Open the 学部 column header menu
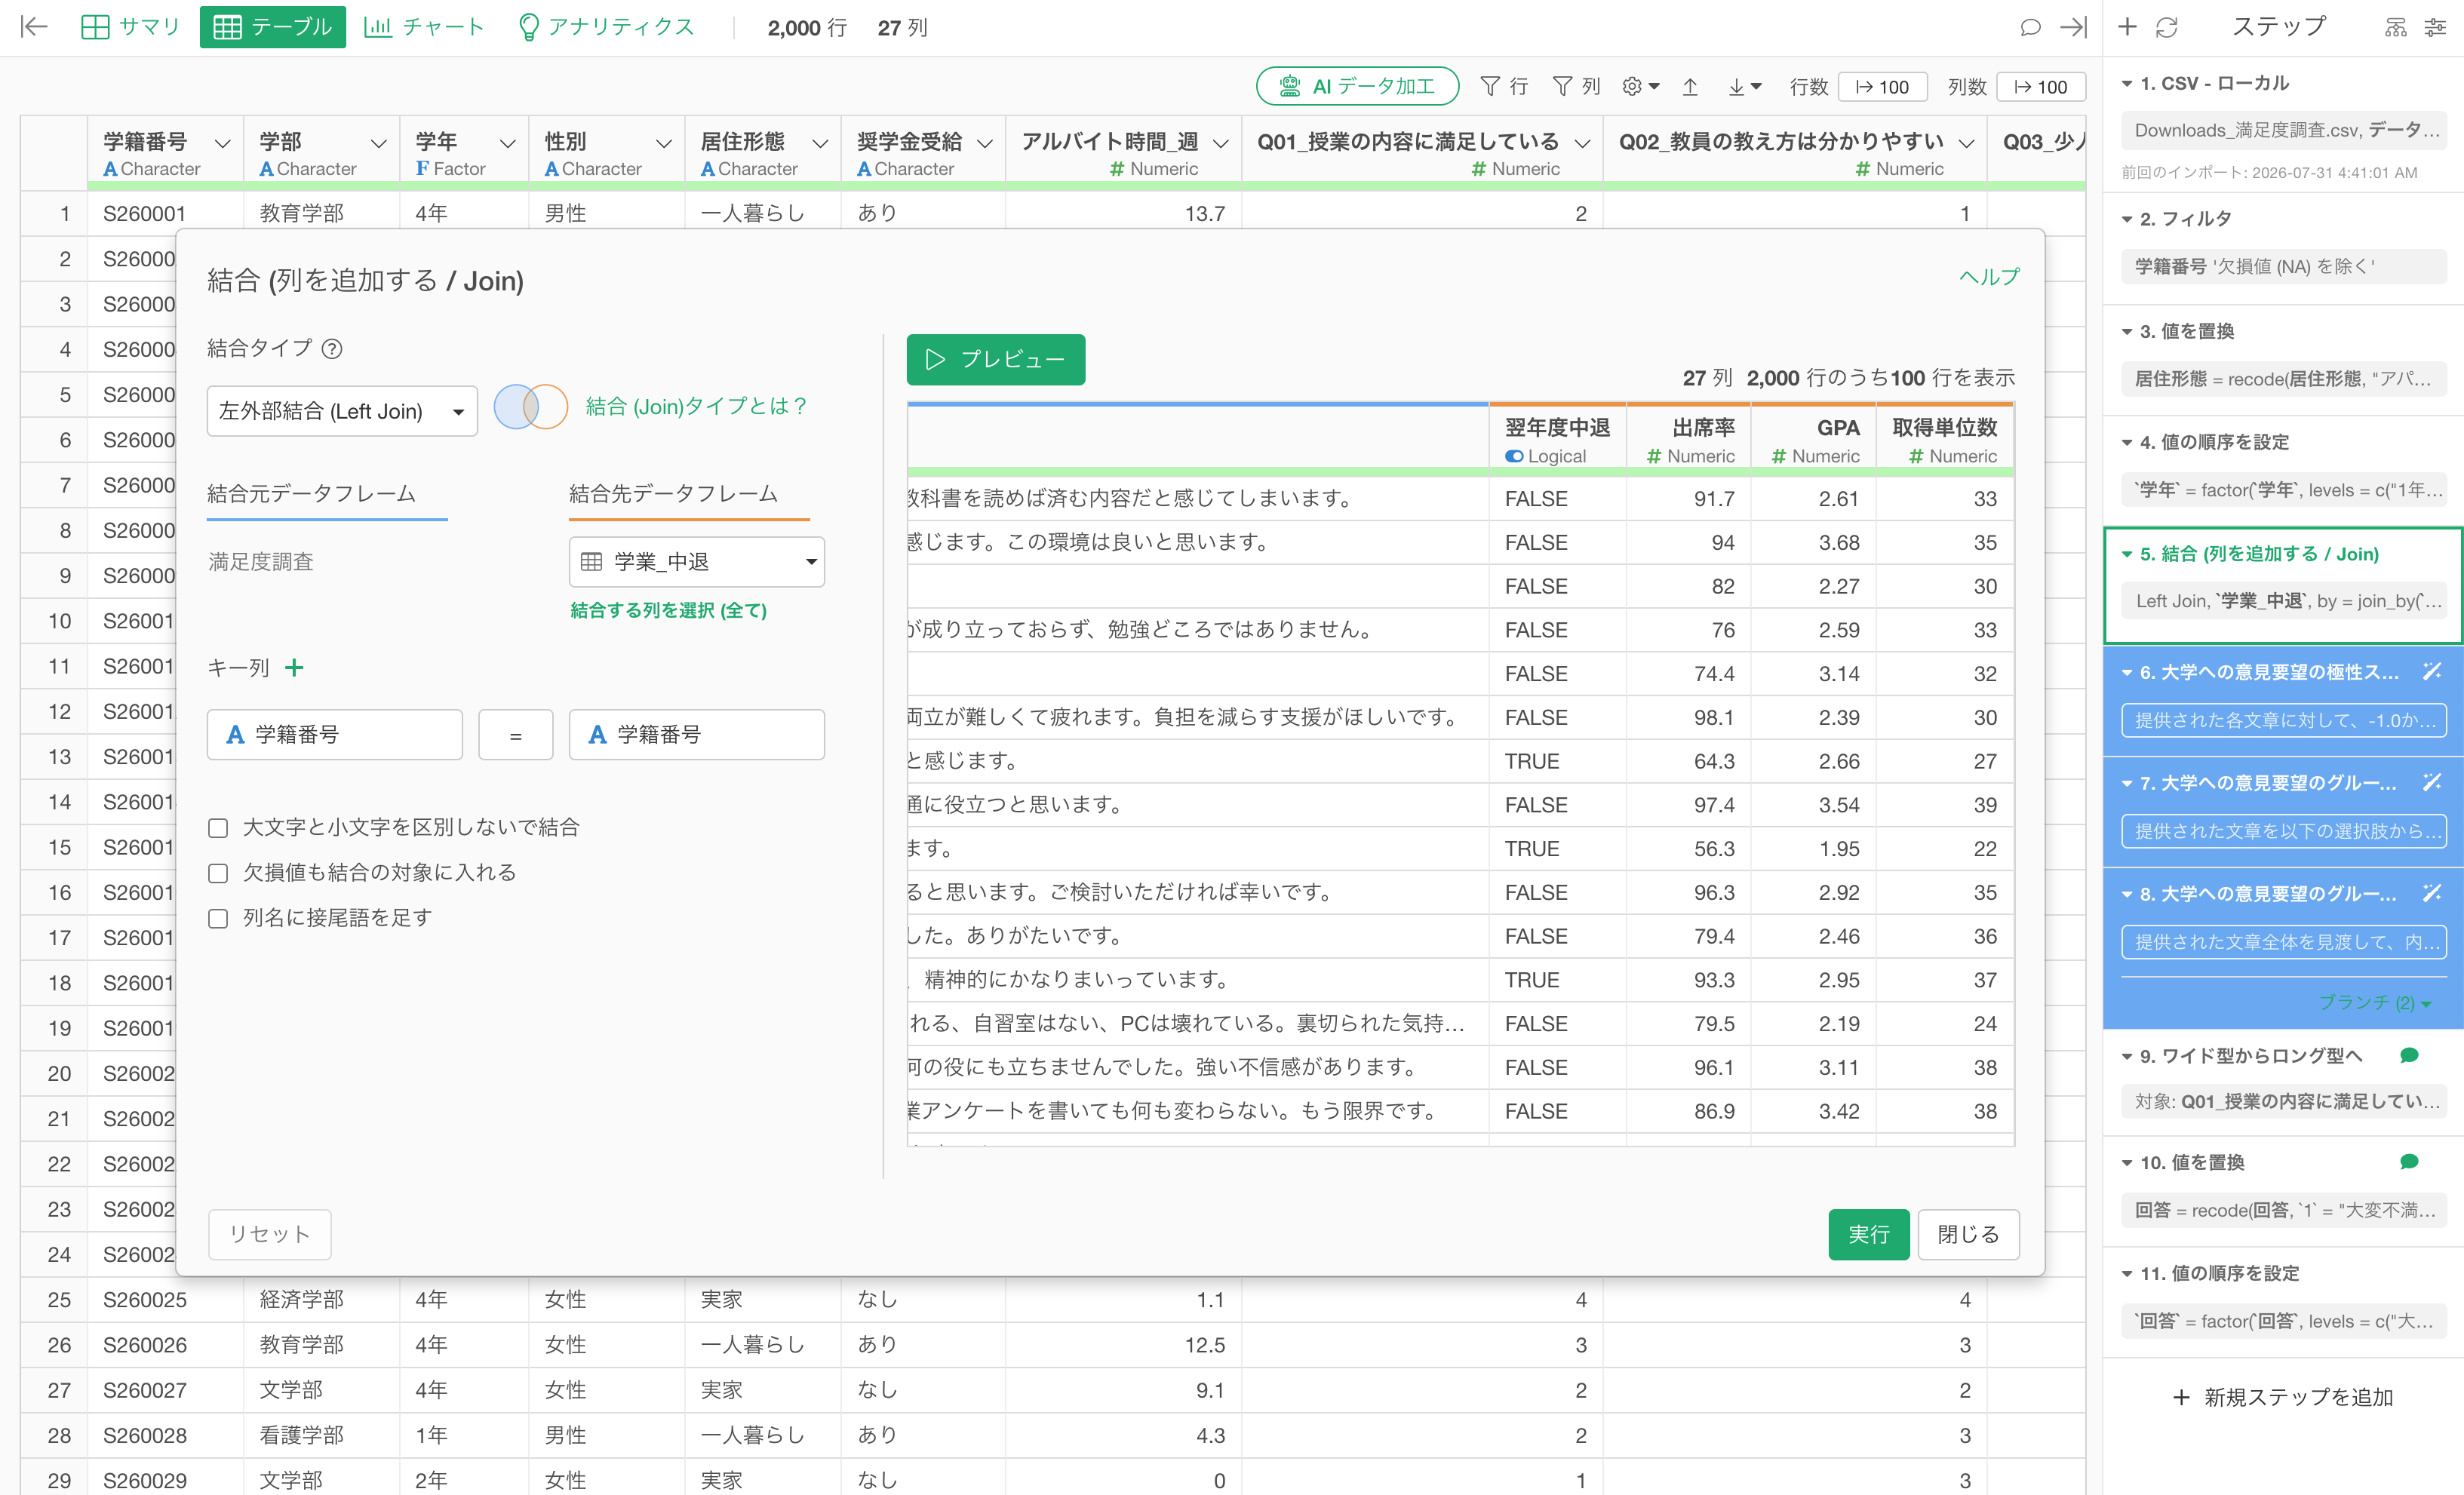 [x=378, y=143]
